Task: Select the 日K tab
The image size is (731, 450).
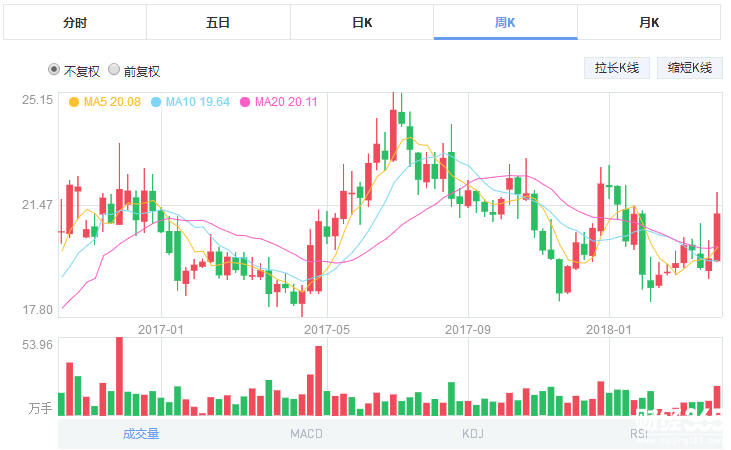Action: [x=362, y=22]
